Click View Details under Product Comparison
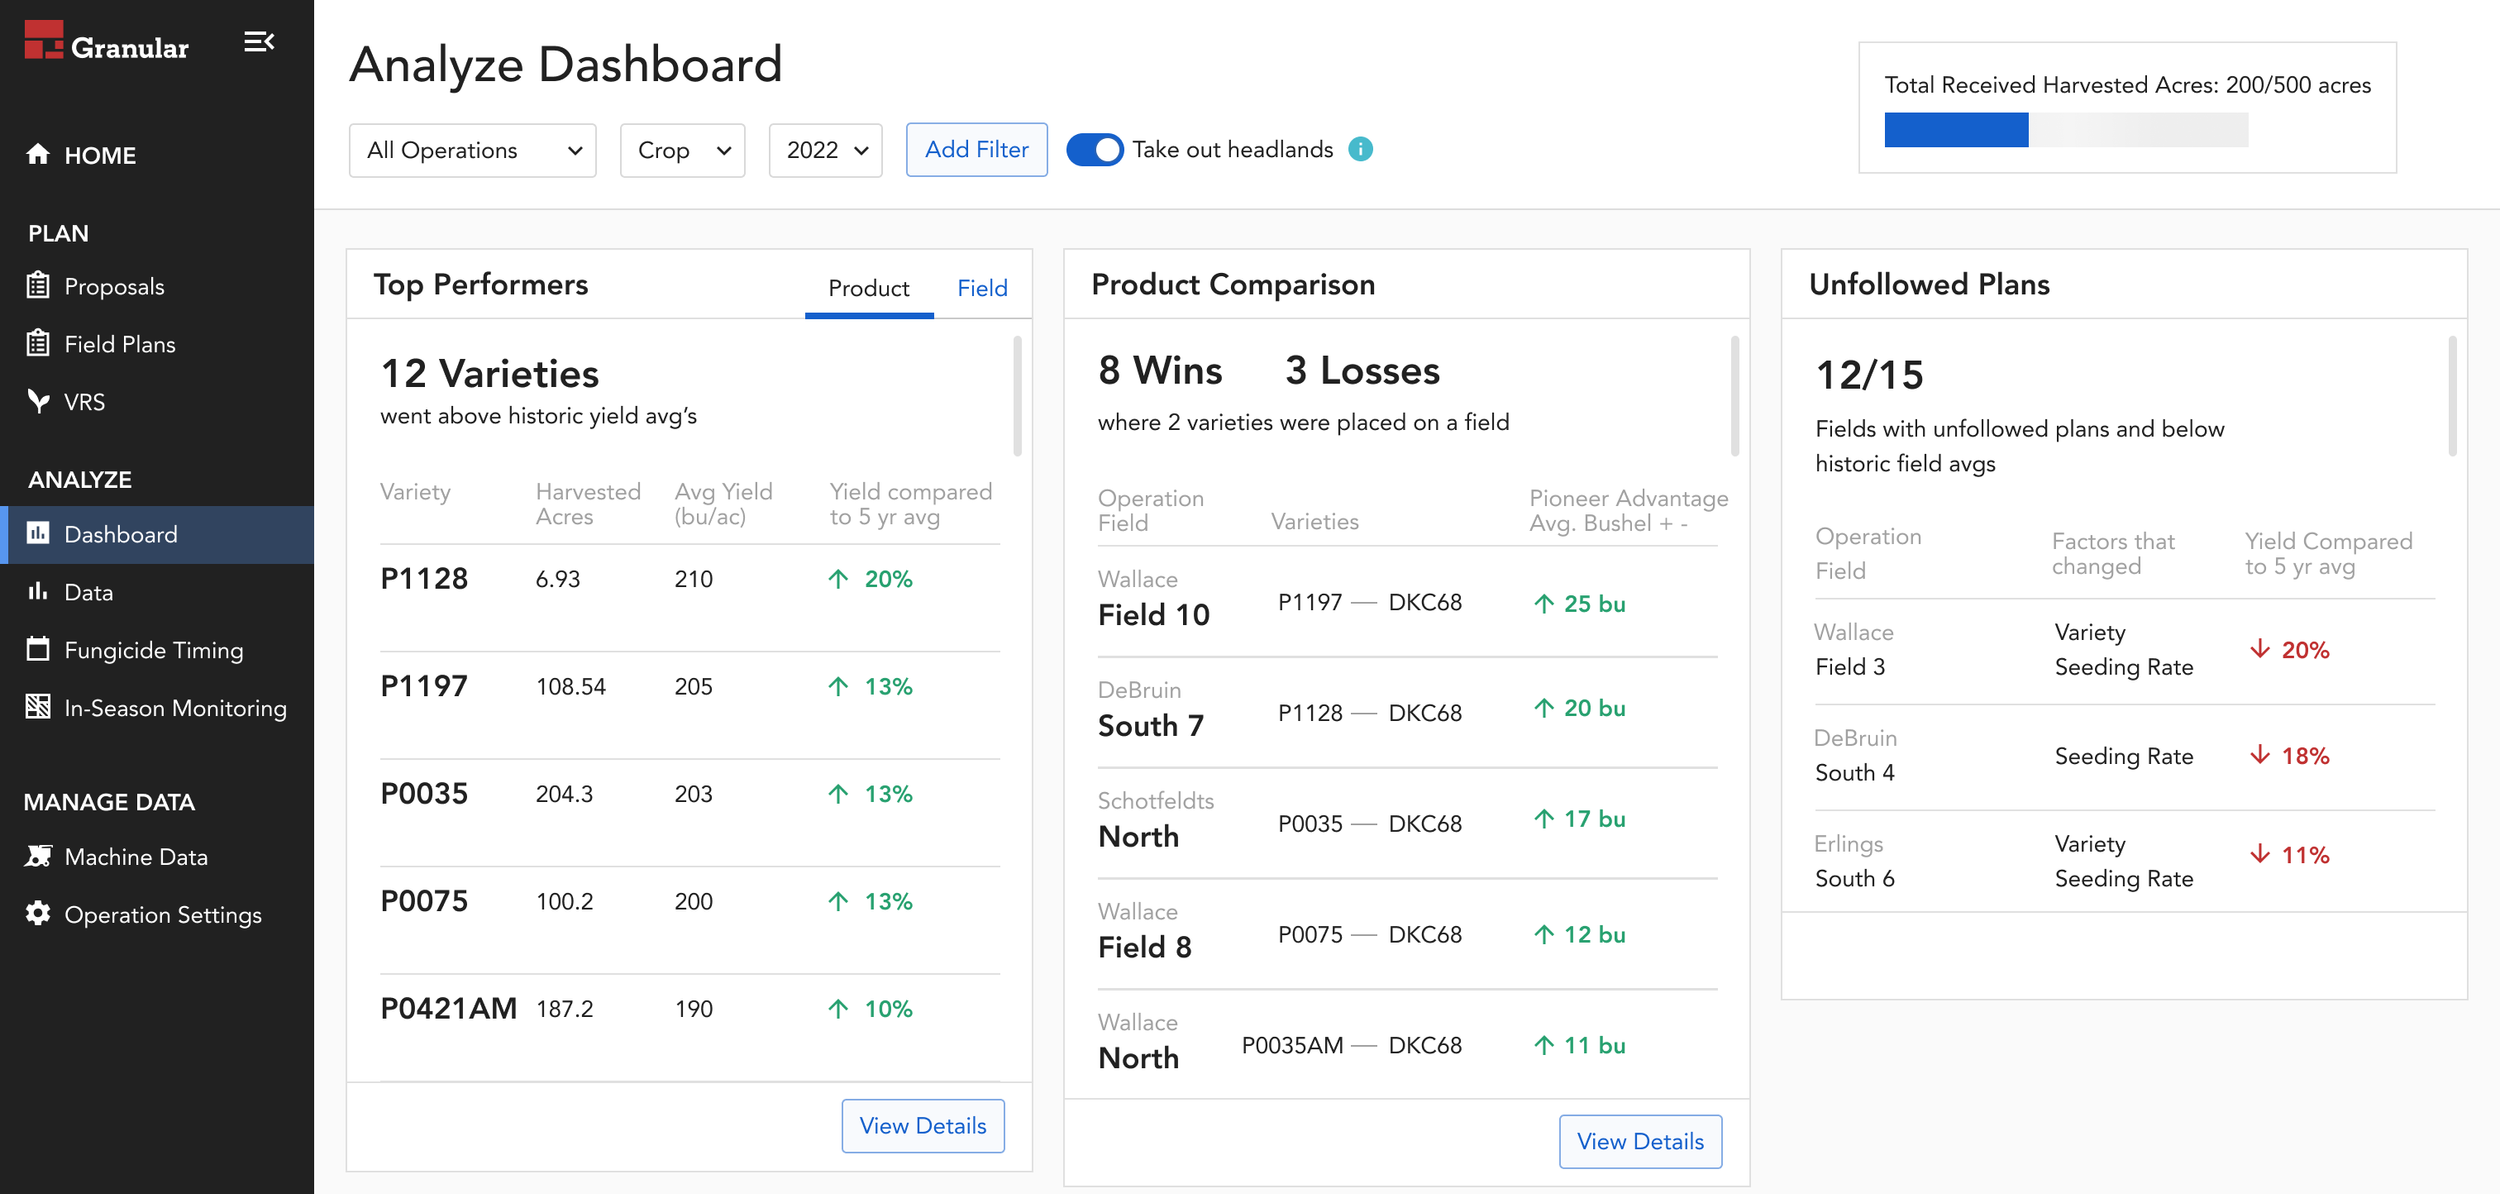The height and width of the screenshot is (1194, 2500). [1640, 1141]
